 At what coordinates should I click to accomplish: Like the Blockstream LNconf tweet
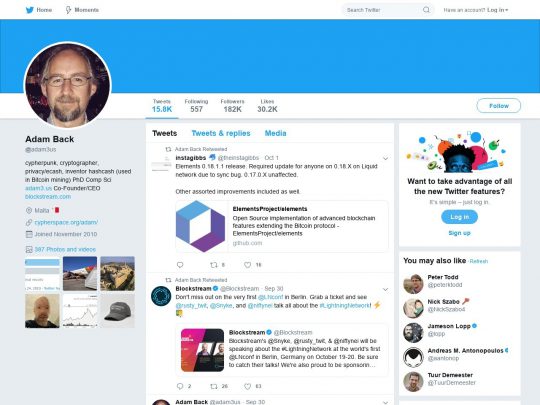tap(247, 386)
